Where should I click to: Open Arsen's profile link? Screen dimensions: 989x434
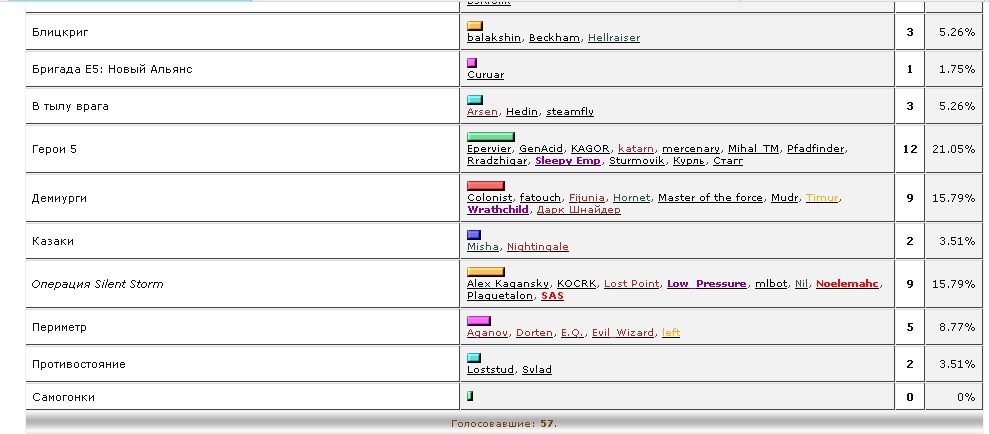(482, 112)
